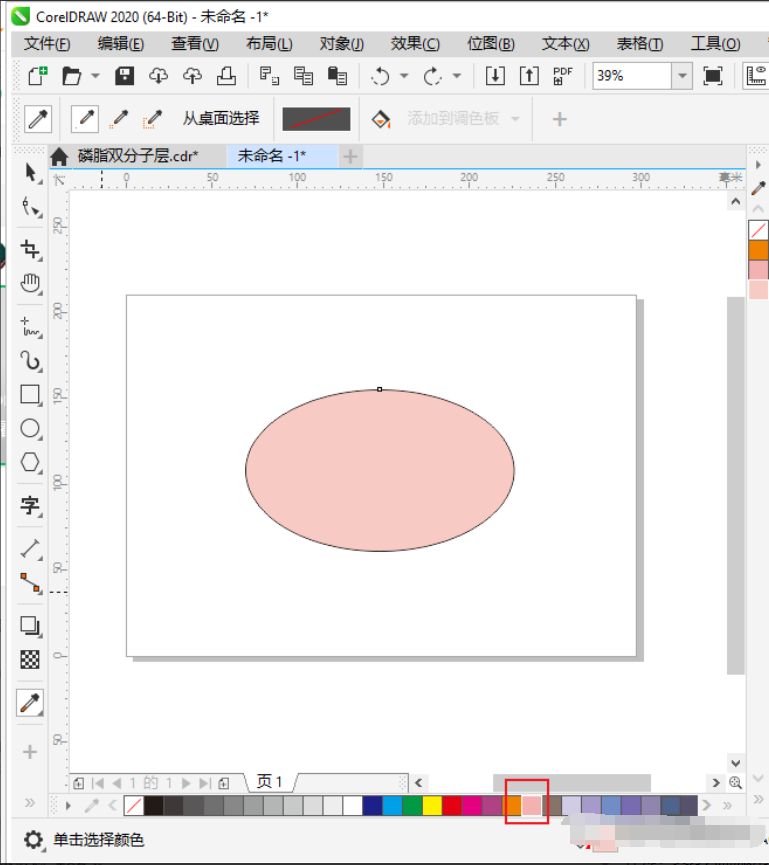
Task: Open the 编辑(E) menu
Action: (x=120, y=44)
